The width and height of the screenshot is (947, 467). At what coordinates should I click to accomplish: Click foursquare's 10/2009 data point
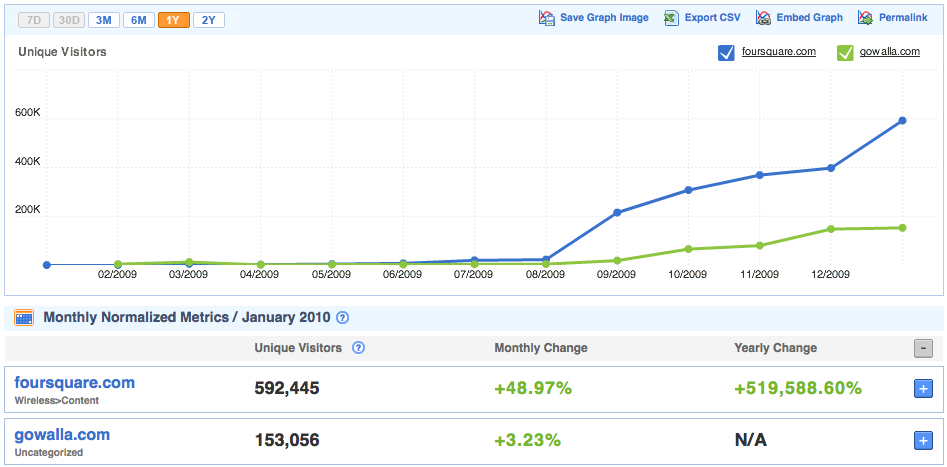[x=688, y=190]
